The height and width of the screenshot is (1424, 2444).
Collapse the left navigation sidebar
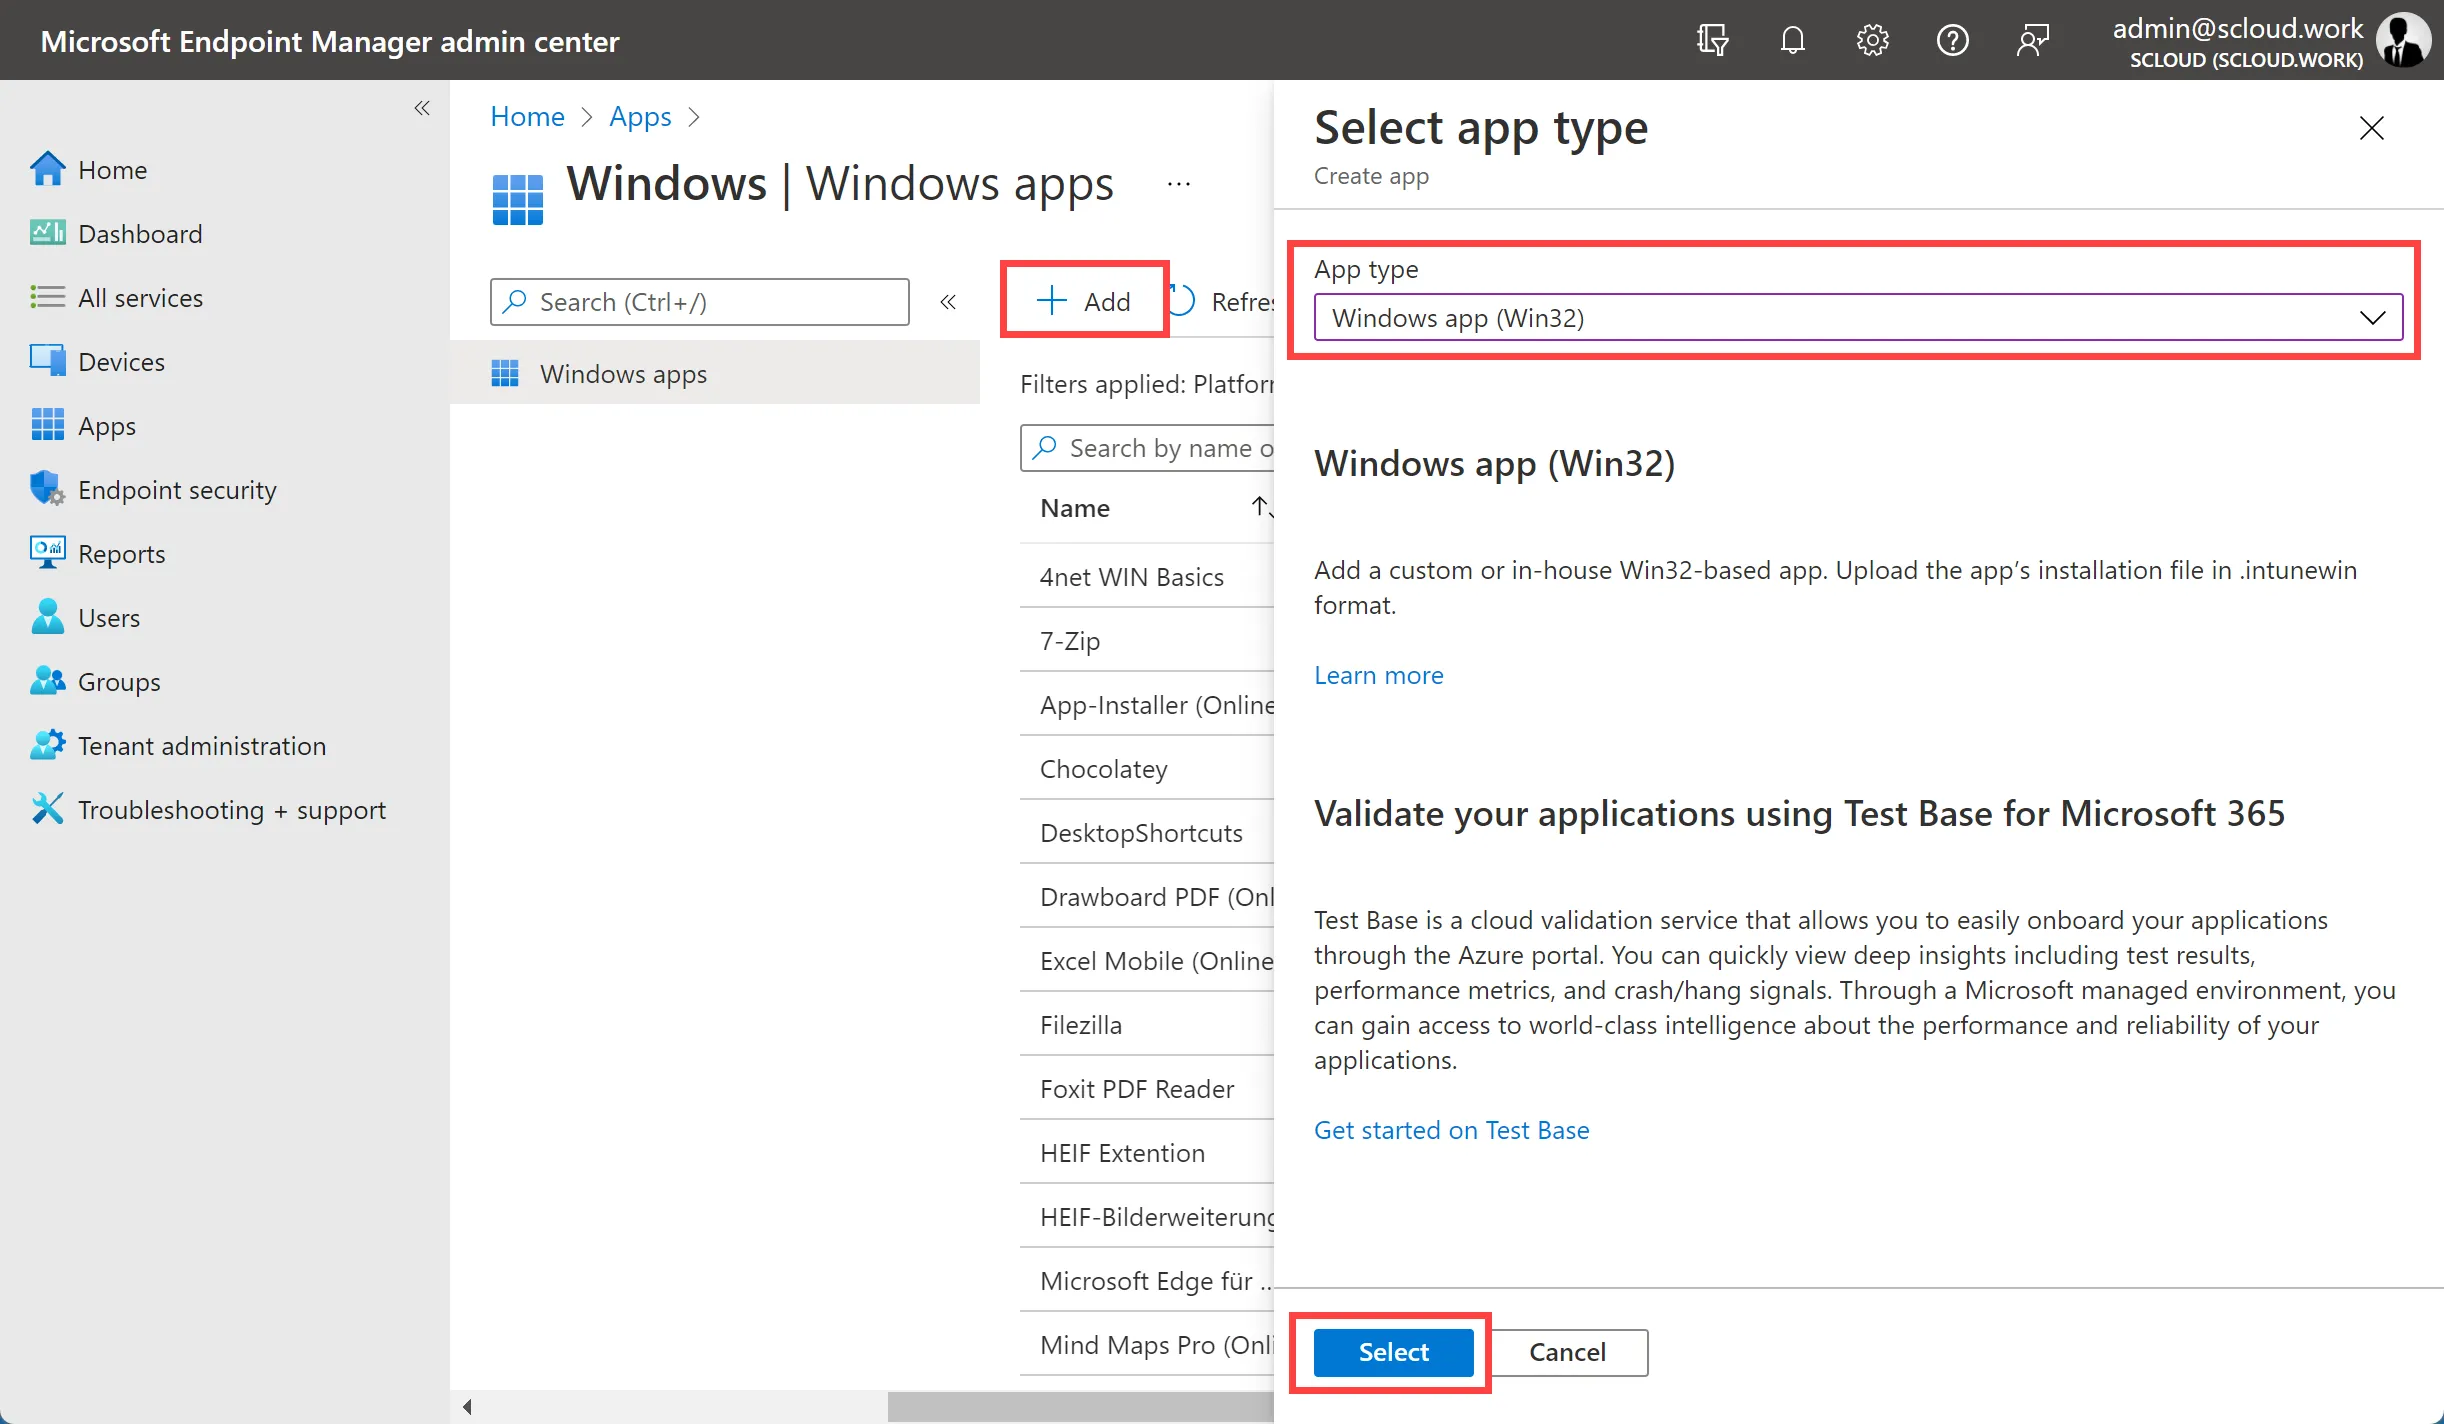(x=422, y=108)
